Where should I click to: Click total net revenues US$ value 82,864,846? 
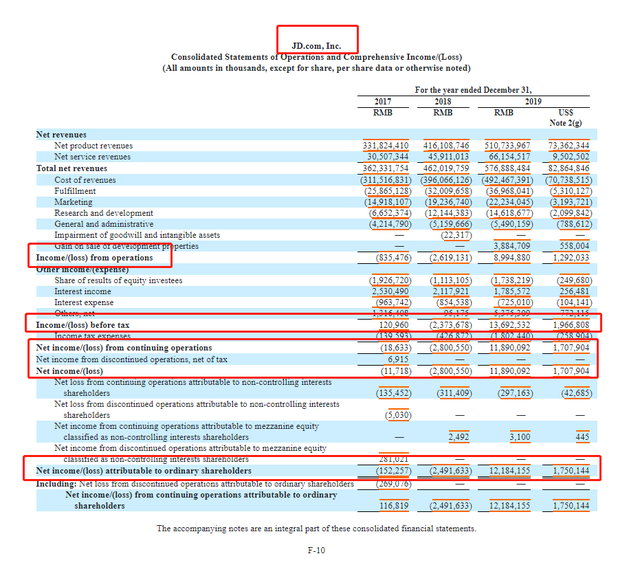pos(568,168)
